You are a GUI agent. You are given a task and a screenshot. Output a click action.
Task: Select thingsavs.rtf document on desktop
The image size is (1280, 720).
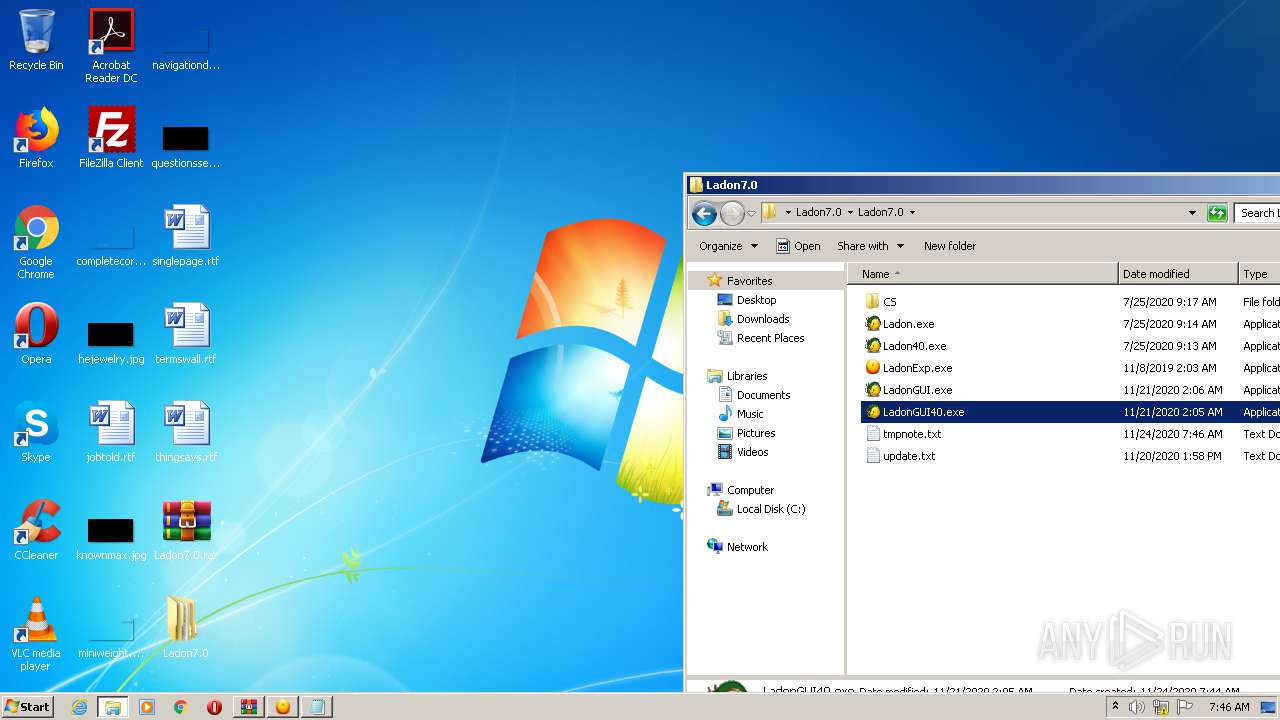click(186, 432)
